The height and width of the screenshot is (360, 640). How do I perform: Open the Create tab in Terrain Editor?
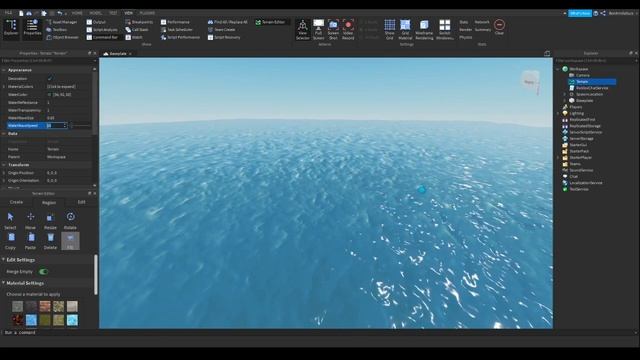[16, 202]
